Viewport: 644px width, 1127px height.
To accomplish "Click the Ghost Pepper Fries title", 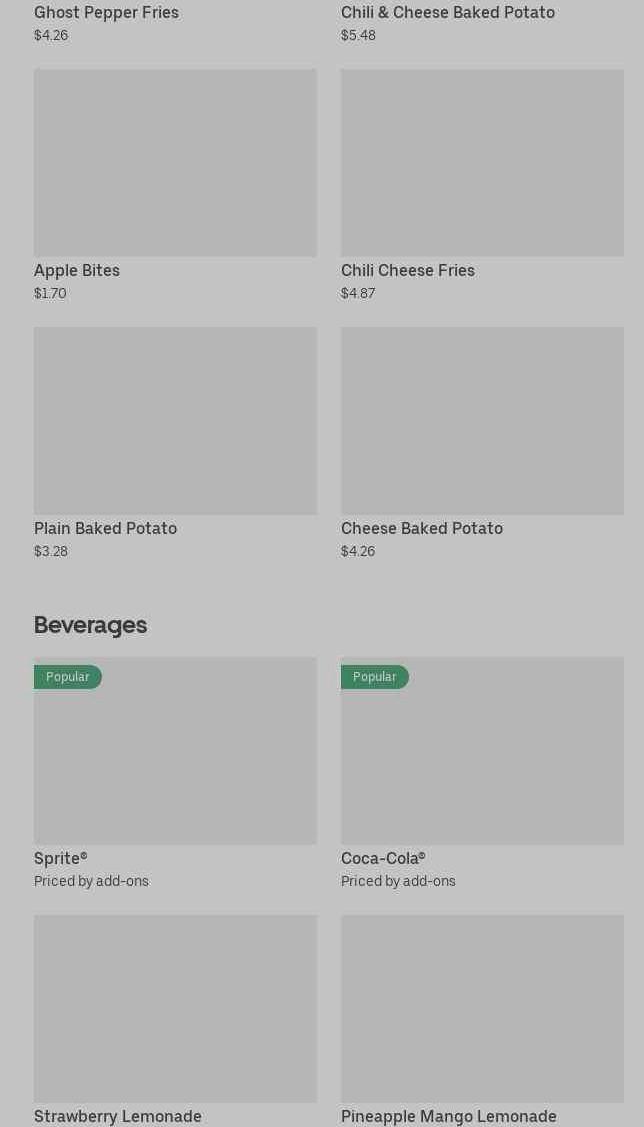I will (x=106, y=12).
